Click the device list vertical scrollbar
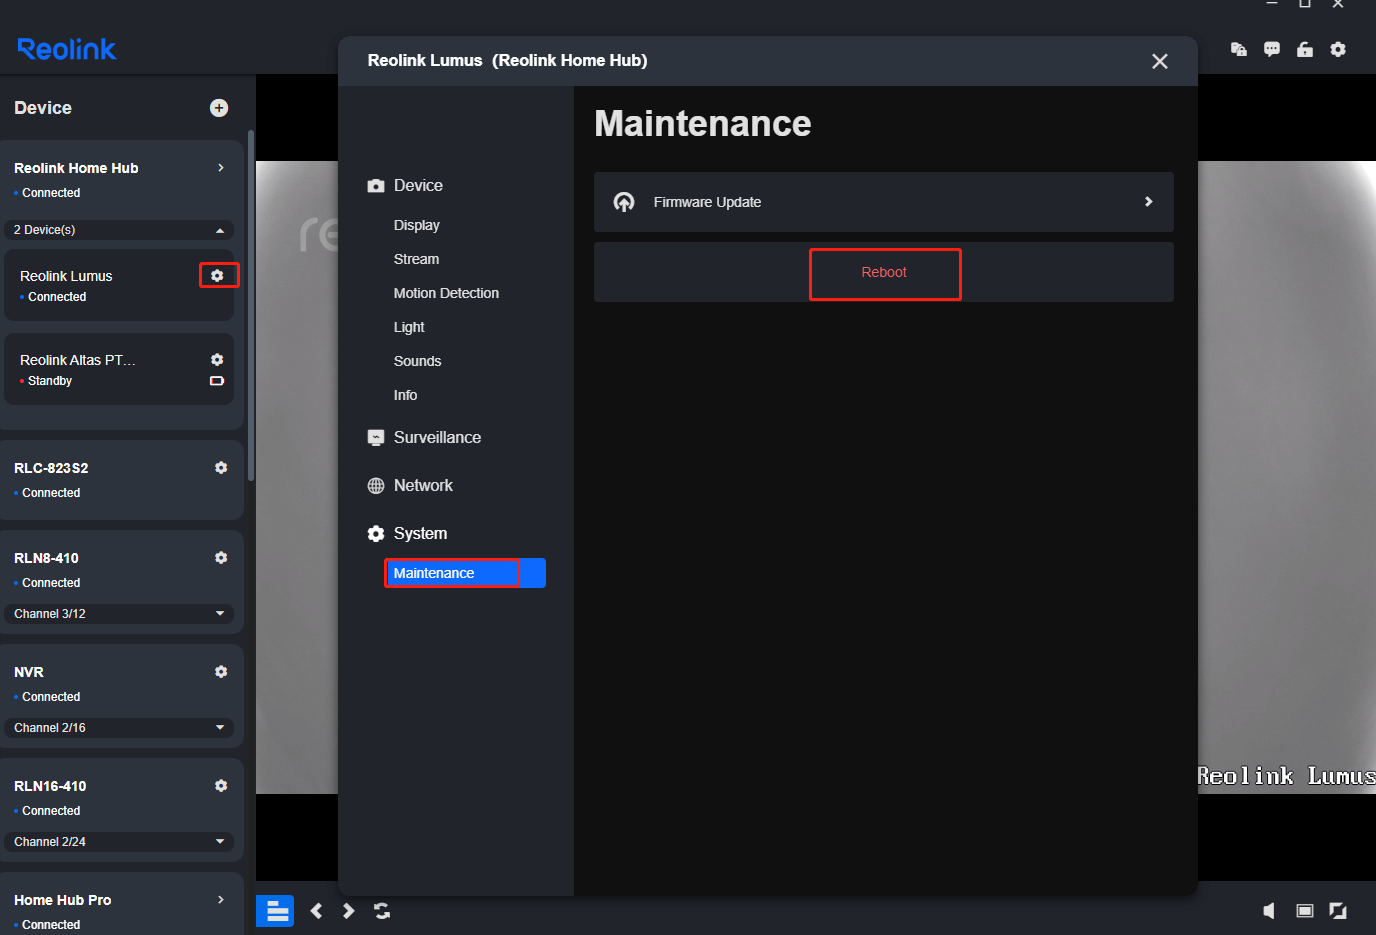1376x935 pixels. [251, 300]
